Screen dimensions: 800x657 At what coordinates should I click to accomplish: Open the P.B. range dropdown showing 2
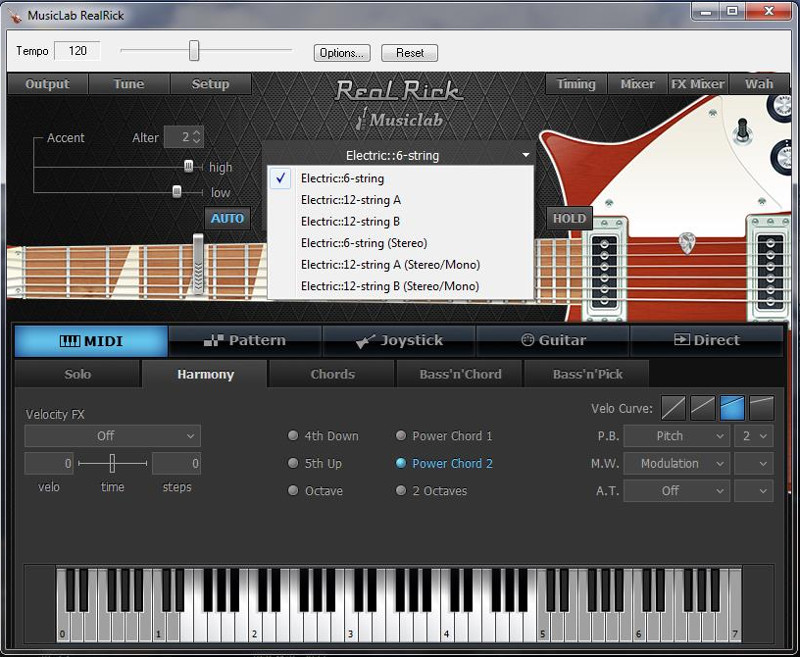[x=754, y=436]
